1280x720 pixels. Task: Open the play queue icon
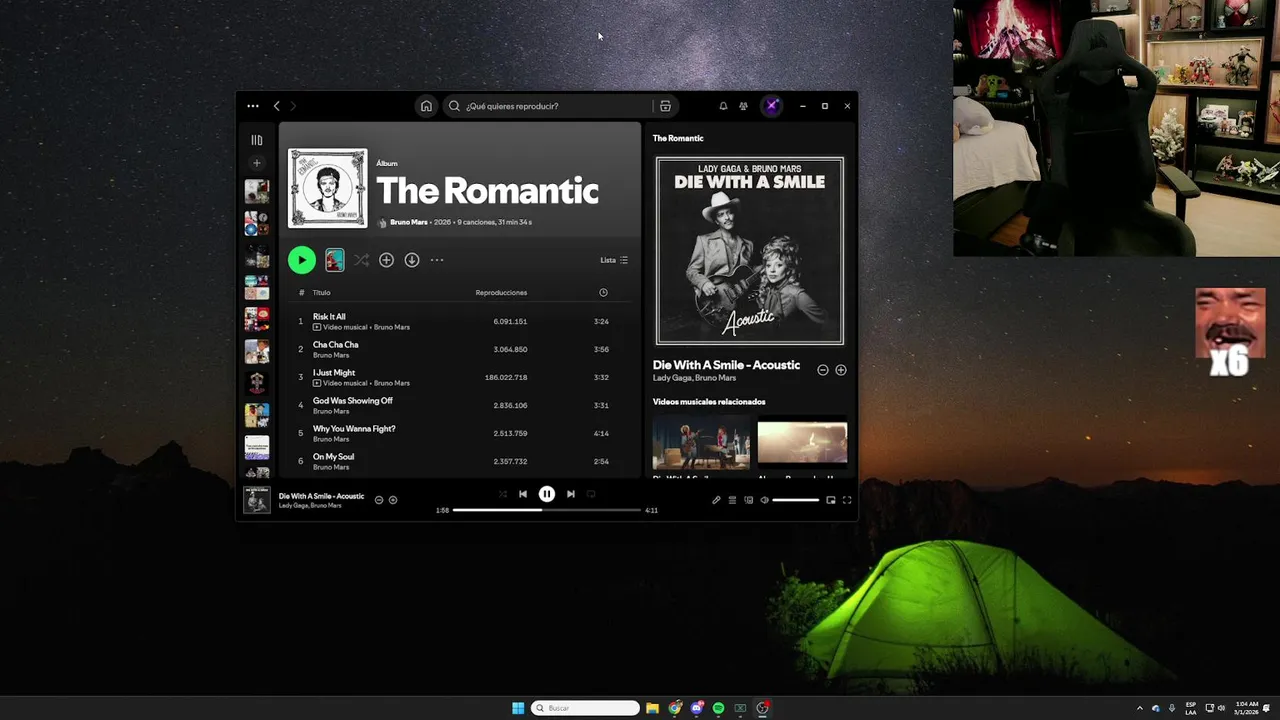coord(732,500)
